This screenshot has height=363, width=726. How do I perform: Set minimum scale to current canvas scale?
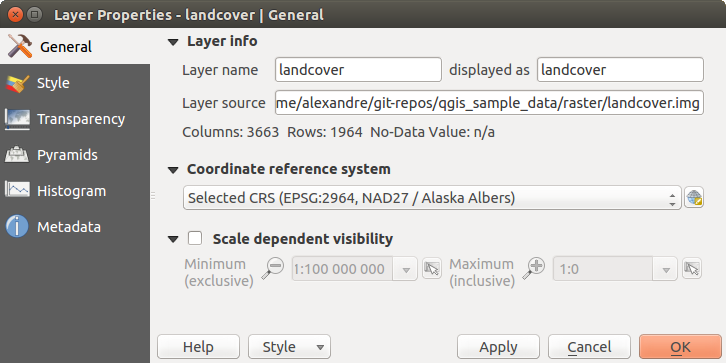pyautogui.click(x=432, y=269)
